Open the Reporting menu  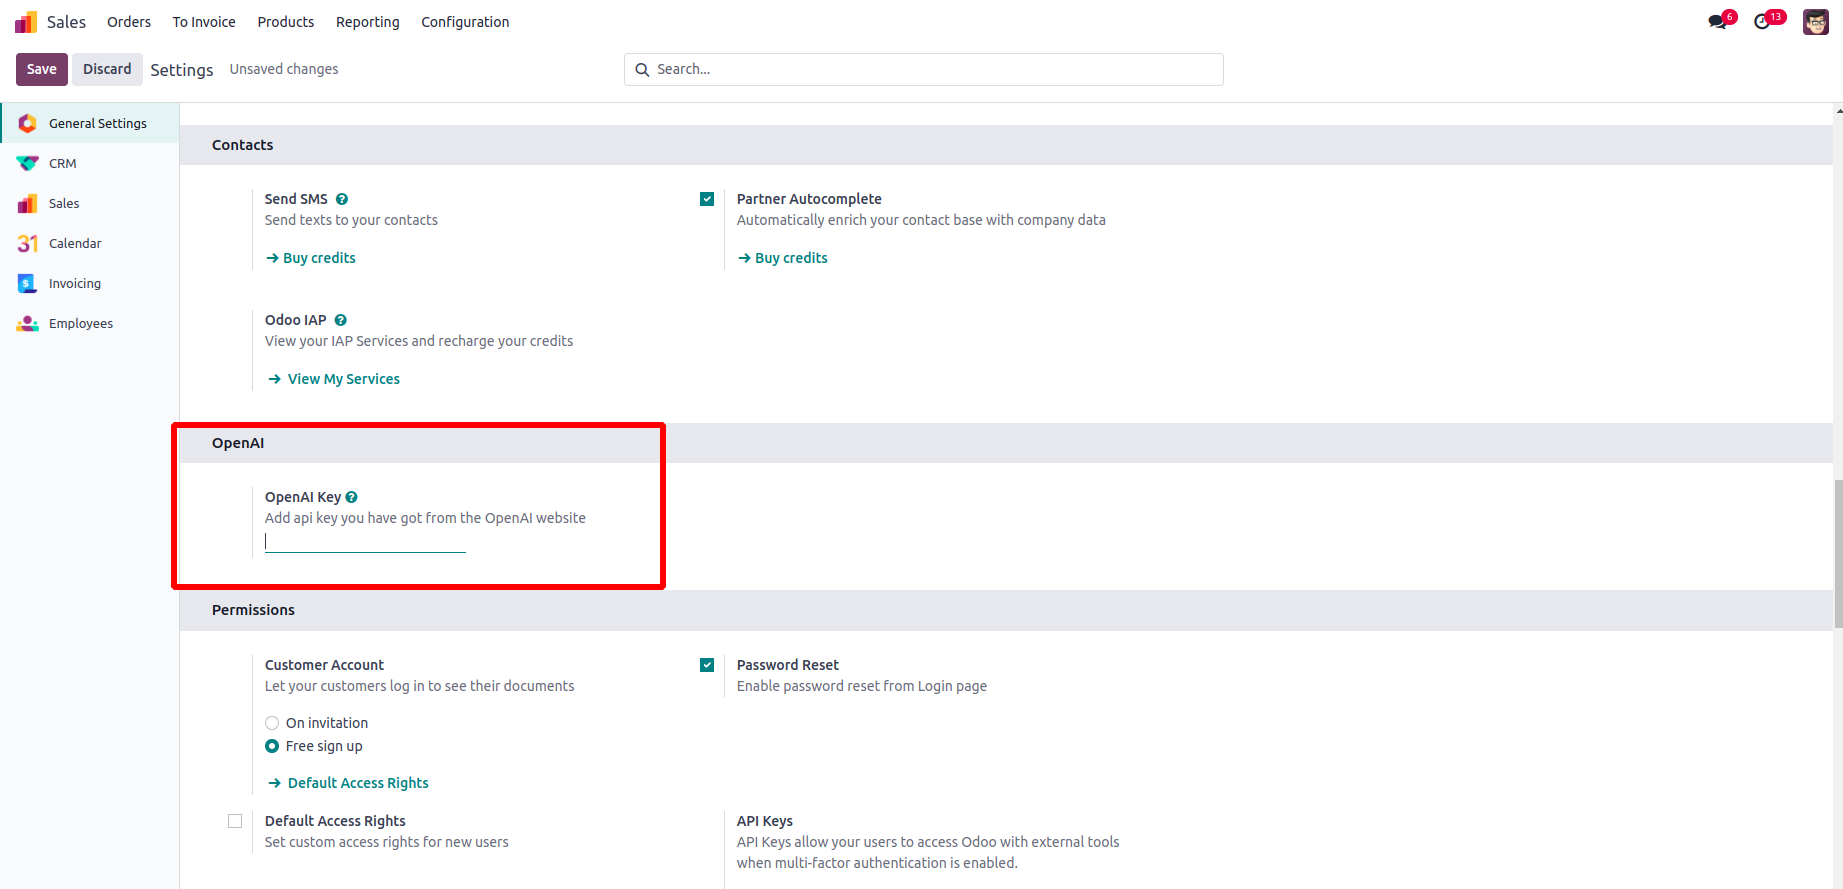tap(367, 22)
